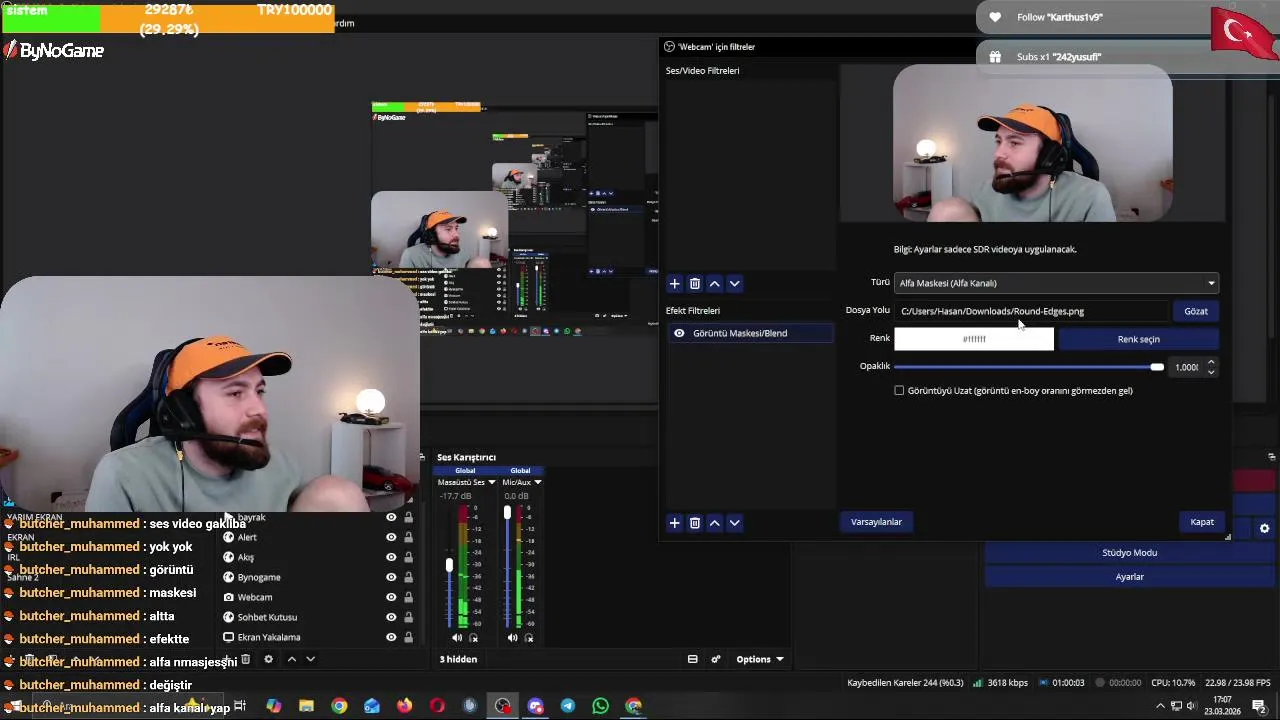Screen dimensions: 1280x720
Task: Move audio/video filter up
Action: [714, 284]
